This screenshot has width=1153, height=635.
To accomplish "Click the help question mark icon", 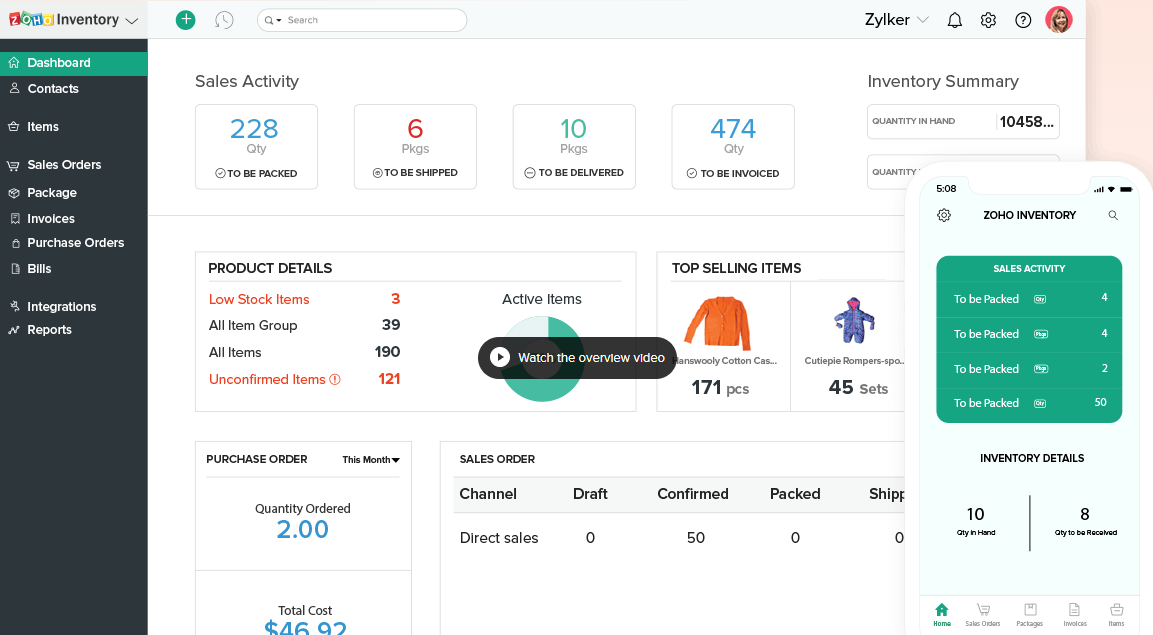I will [x=1022, y=19].
